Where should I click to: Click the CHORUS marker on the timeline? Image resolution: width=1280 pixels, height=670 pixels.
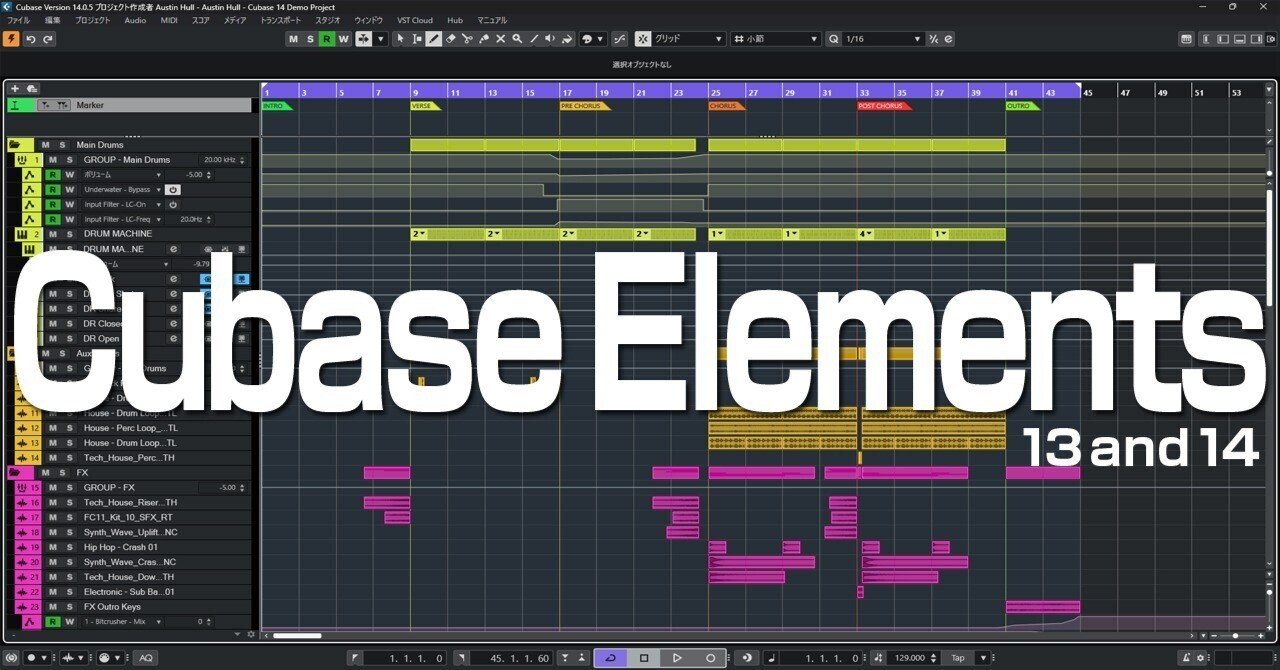click(x=724, y=105)
